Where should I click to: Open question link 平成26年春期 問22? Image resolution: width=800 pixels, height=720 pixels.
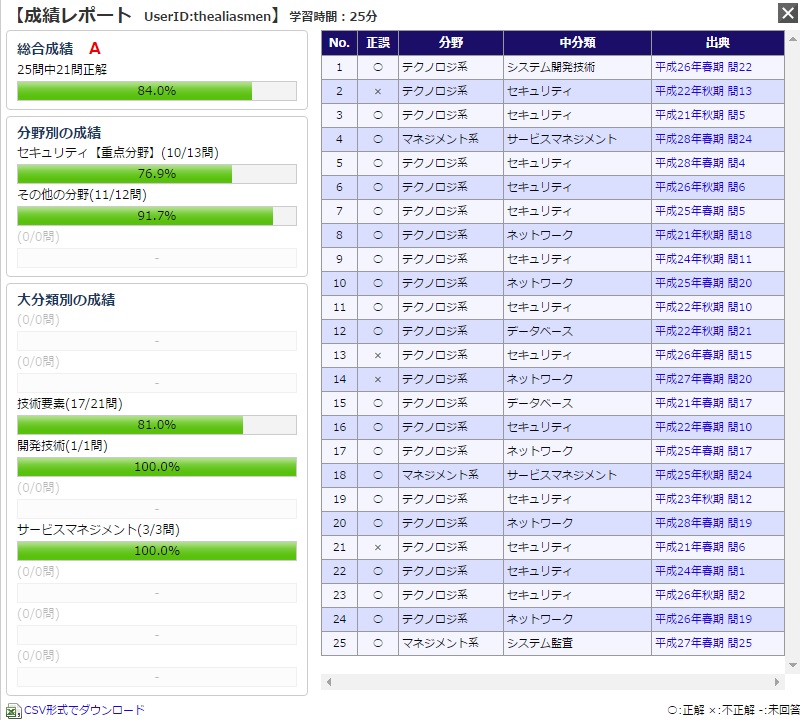[703, 67]
